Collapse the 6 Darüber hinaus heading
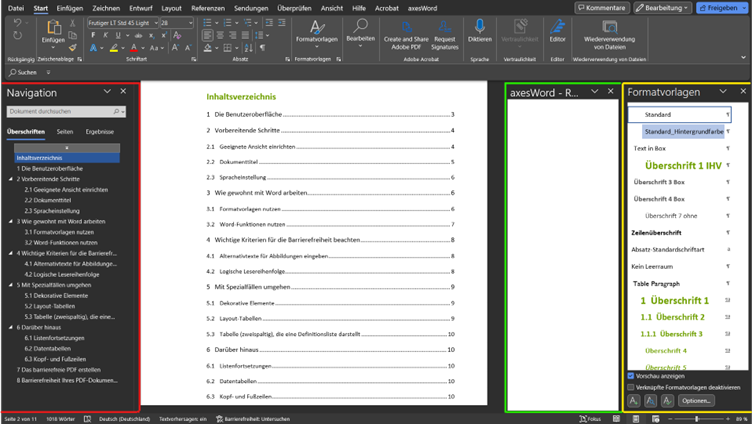The width and height of the screenshot is (752, 424). [x=11, y=327]
